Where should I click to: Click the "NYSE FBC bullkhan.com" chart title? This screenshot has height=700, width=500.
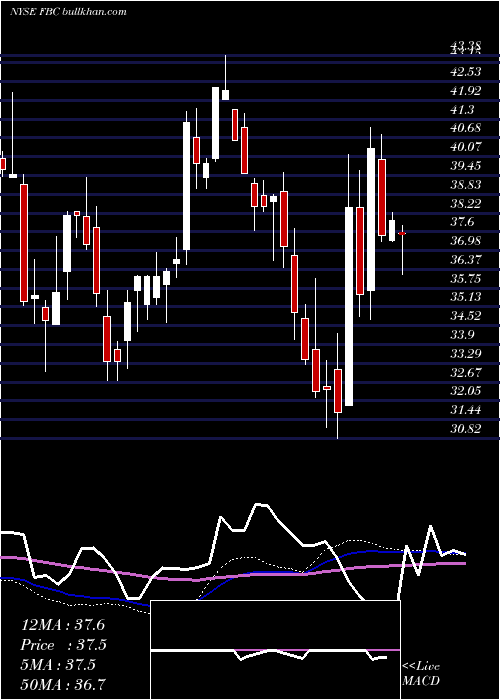tap(68, 11)
